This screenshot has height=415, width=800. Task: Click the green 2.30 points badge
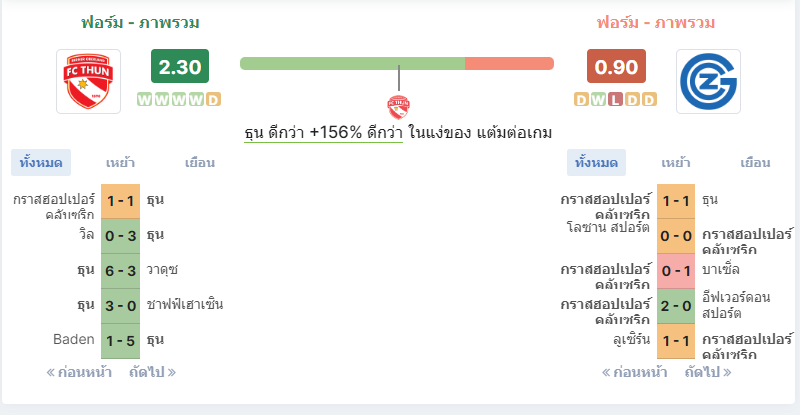(x=180, y=66)
